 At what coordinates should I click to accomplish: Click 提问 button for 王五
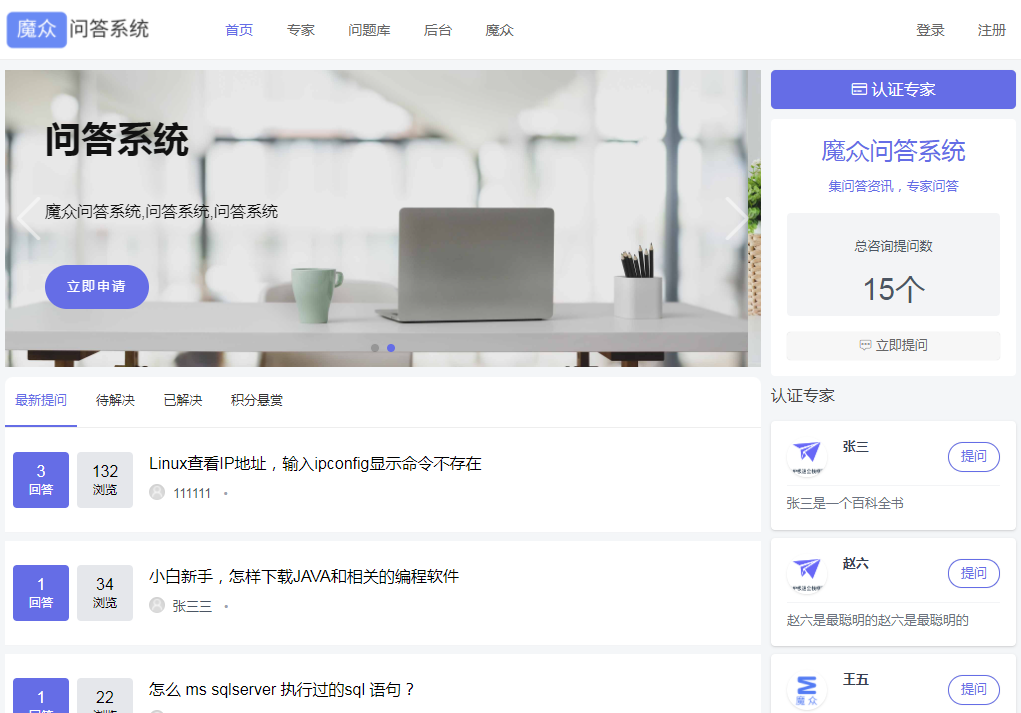[973, 690]
